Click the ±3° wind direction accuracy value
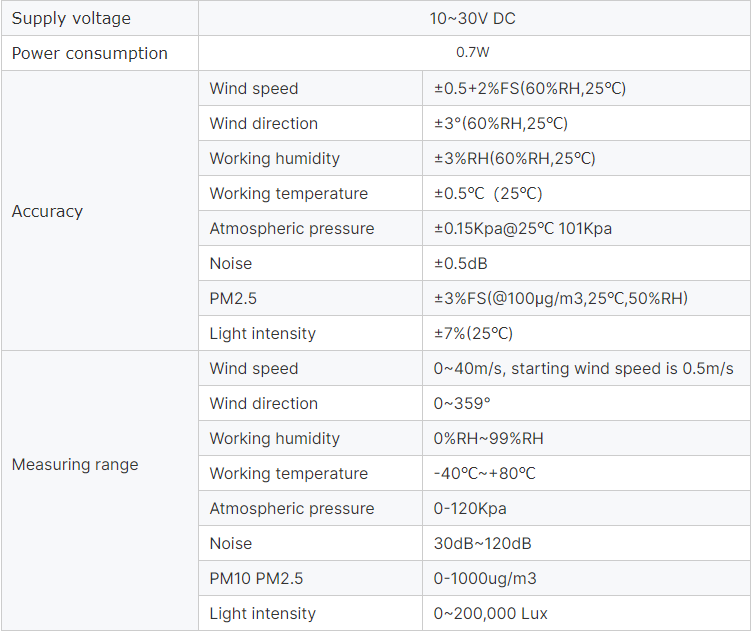The width and height of the screenshot is (751, 631). coord(501,124)
